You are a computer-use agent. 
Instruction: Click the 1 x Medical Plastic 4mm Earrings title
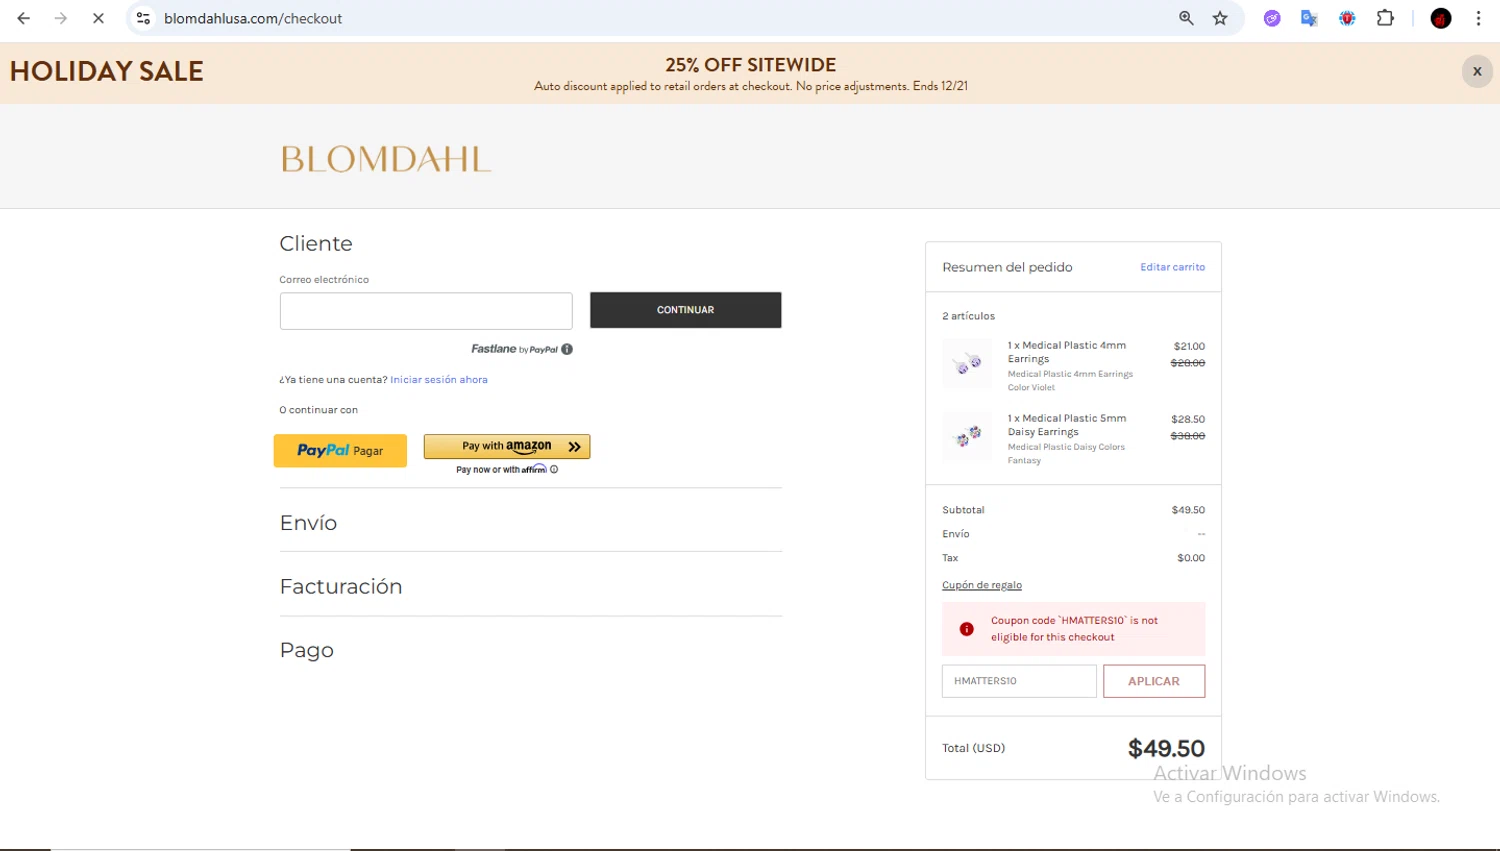[1067, 352]
